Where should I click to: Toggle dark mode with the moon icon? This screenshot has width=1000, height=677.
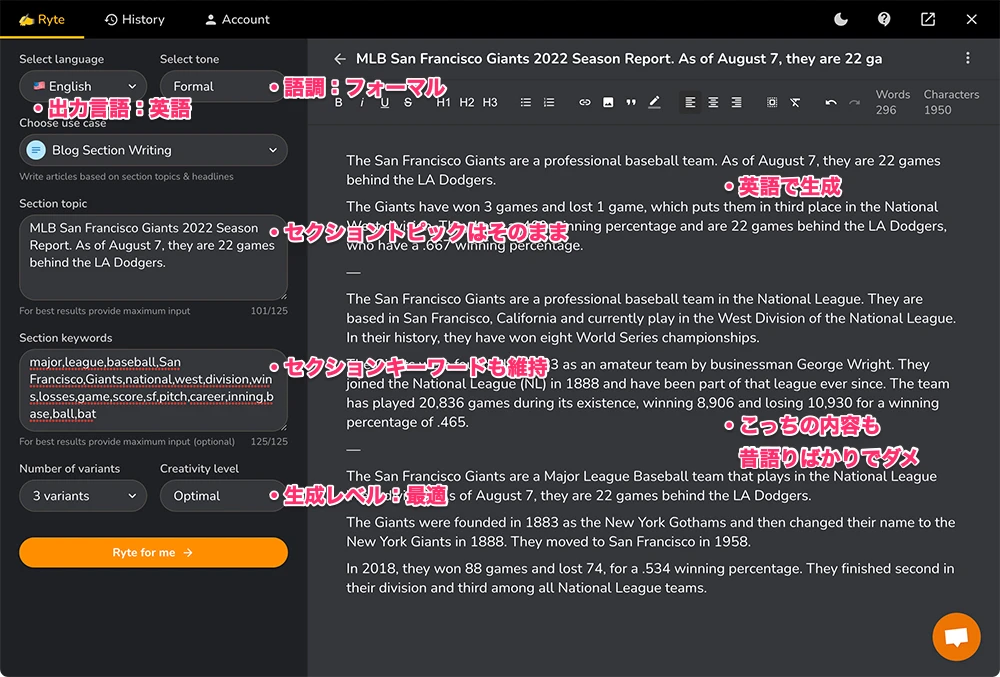click(841, 19)
